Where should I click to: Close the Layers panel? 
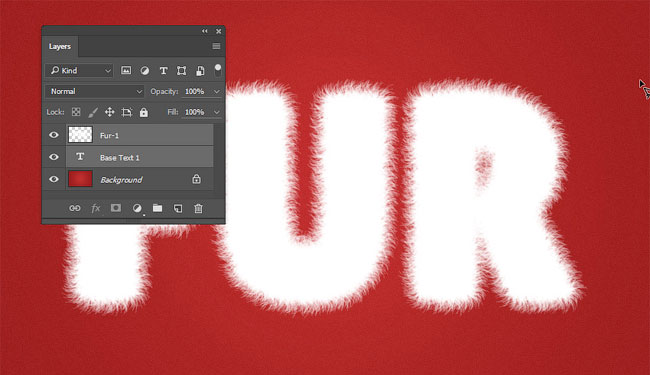point(218,31)
